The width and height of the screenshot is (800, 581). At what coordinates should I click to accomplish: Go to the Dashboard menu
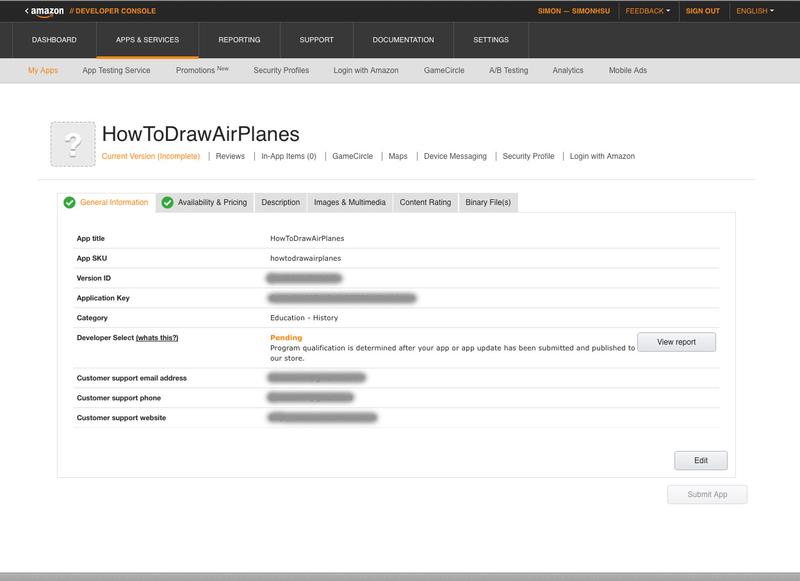click(x=54, y=40)
